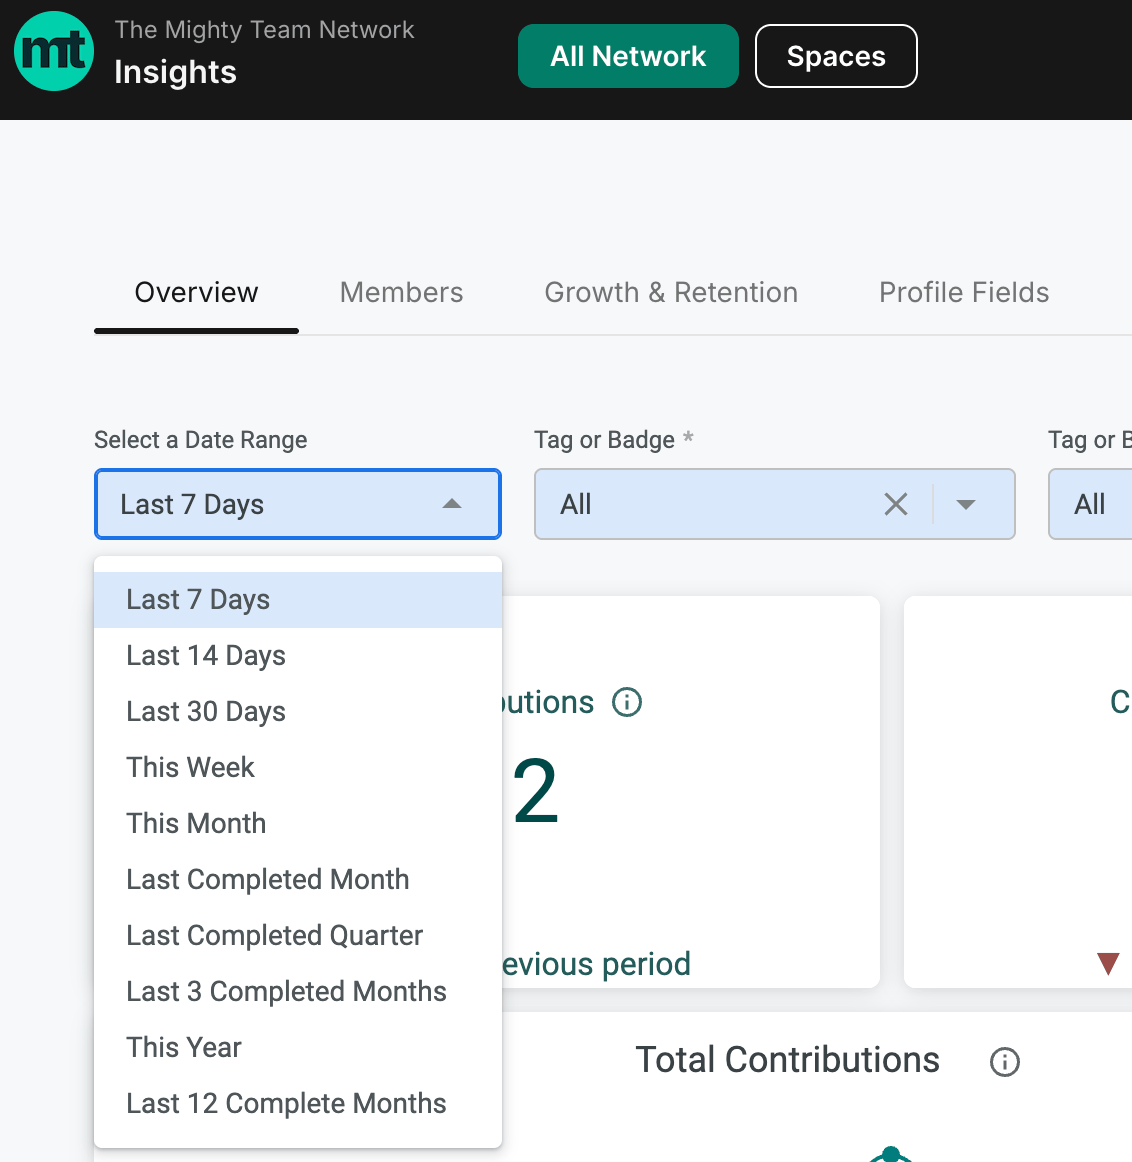This screenshot has width=1132, height=1162.
Task: Switch to Spaces view
Action: (x=836, y=56)
